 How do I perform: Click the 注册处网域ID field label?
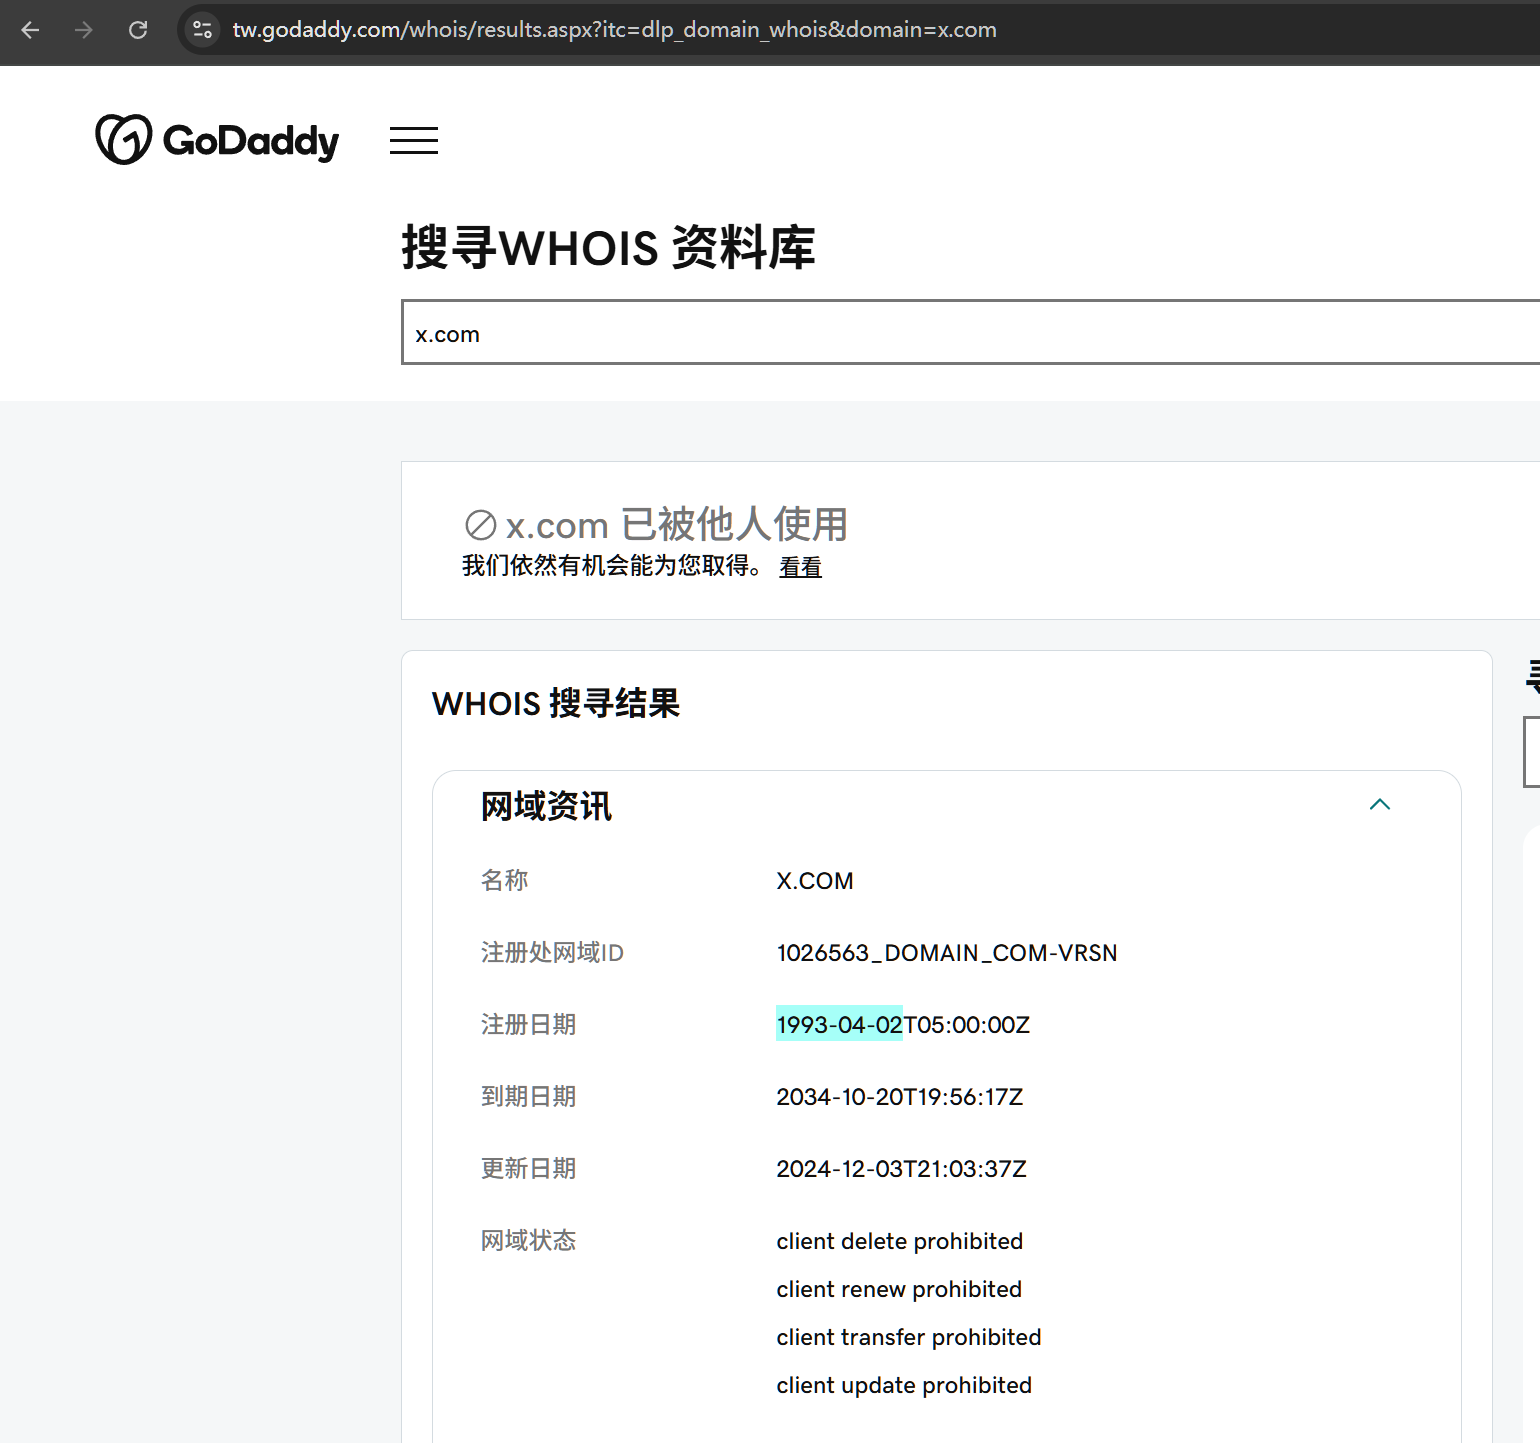click(x=552, y=952)
